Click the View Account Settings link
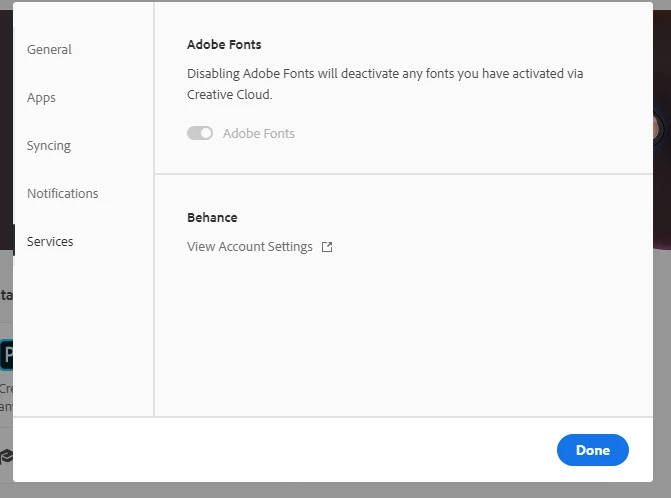 (249, 246)
